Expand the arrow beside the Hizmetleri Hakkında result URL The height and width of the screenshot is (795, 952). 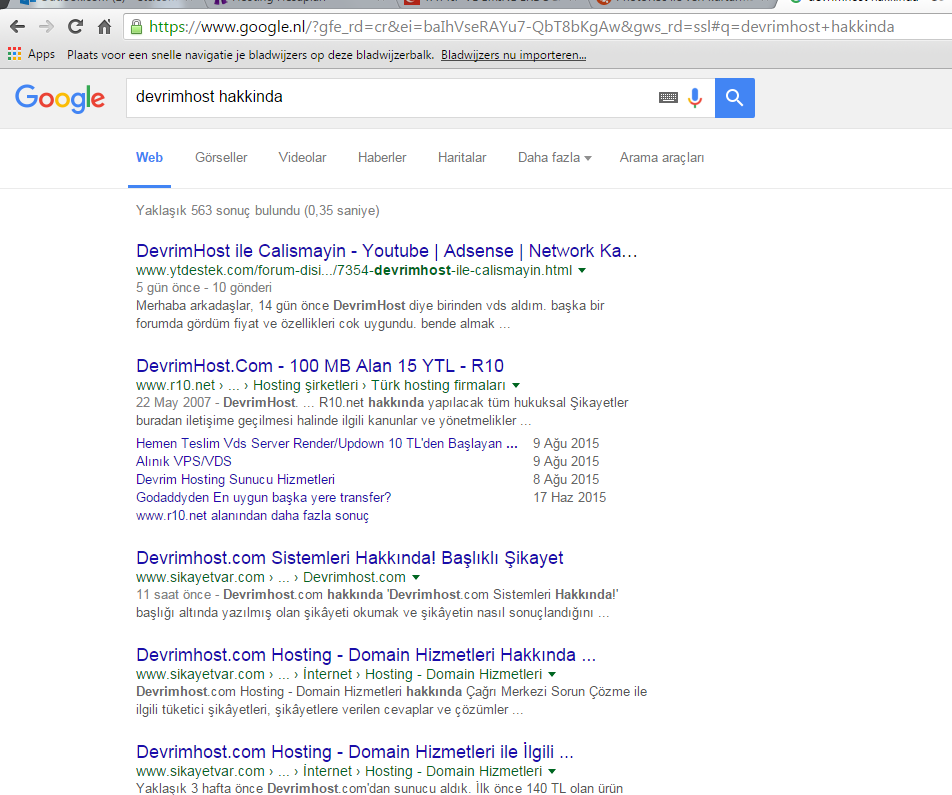pyautogui.click(x=552, y=674)
